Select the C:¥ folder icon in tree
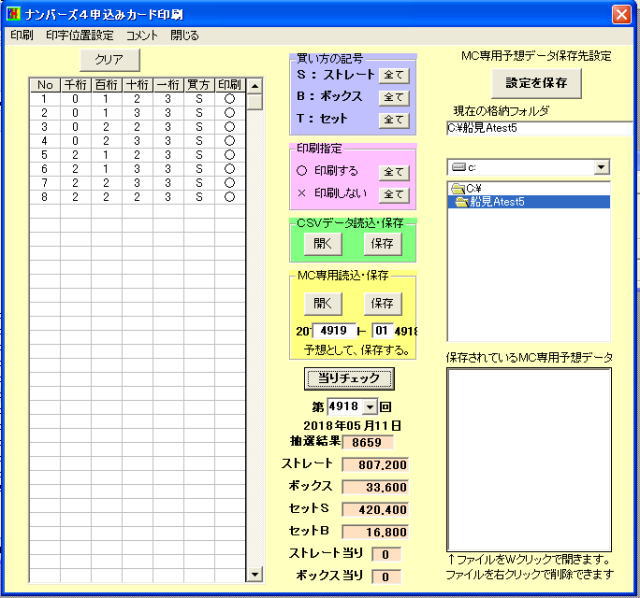640x598 pixels. point(458,188)
